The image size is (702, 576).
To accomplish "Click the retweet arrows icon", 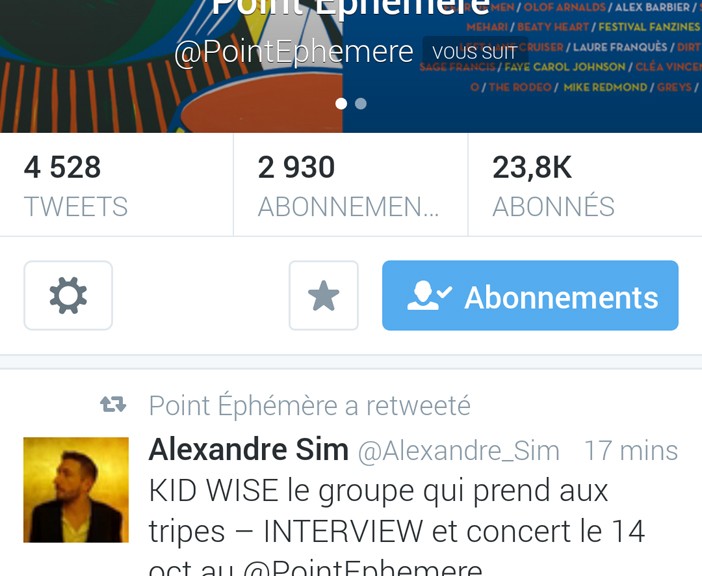I will coord(113,404).
